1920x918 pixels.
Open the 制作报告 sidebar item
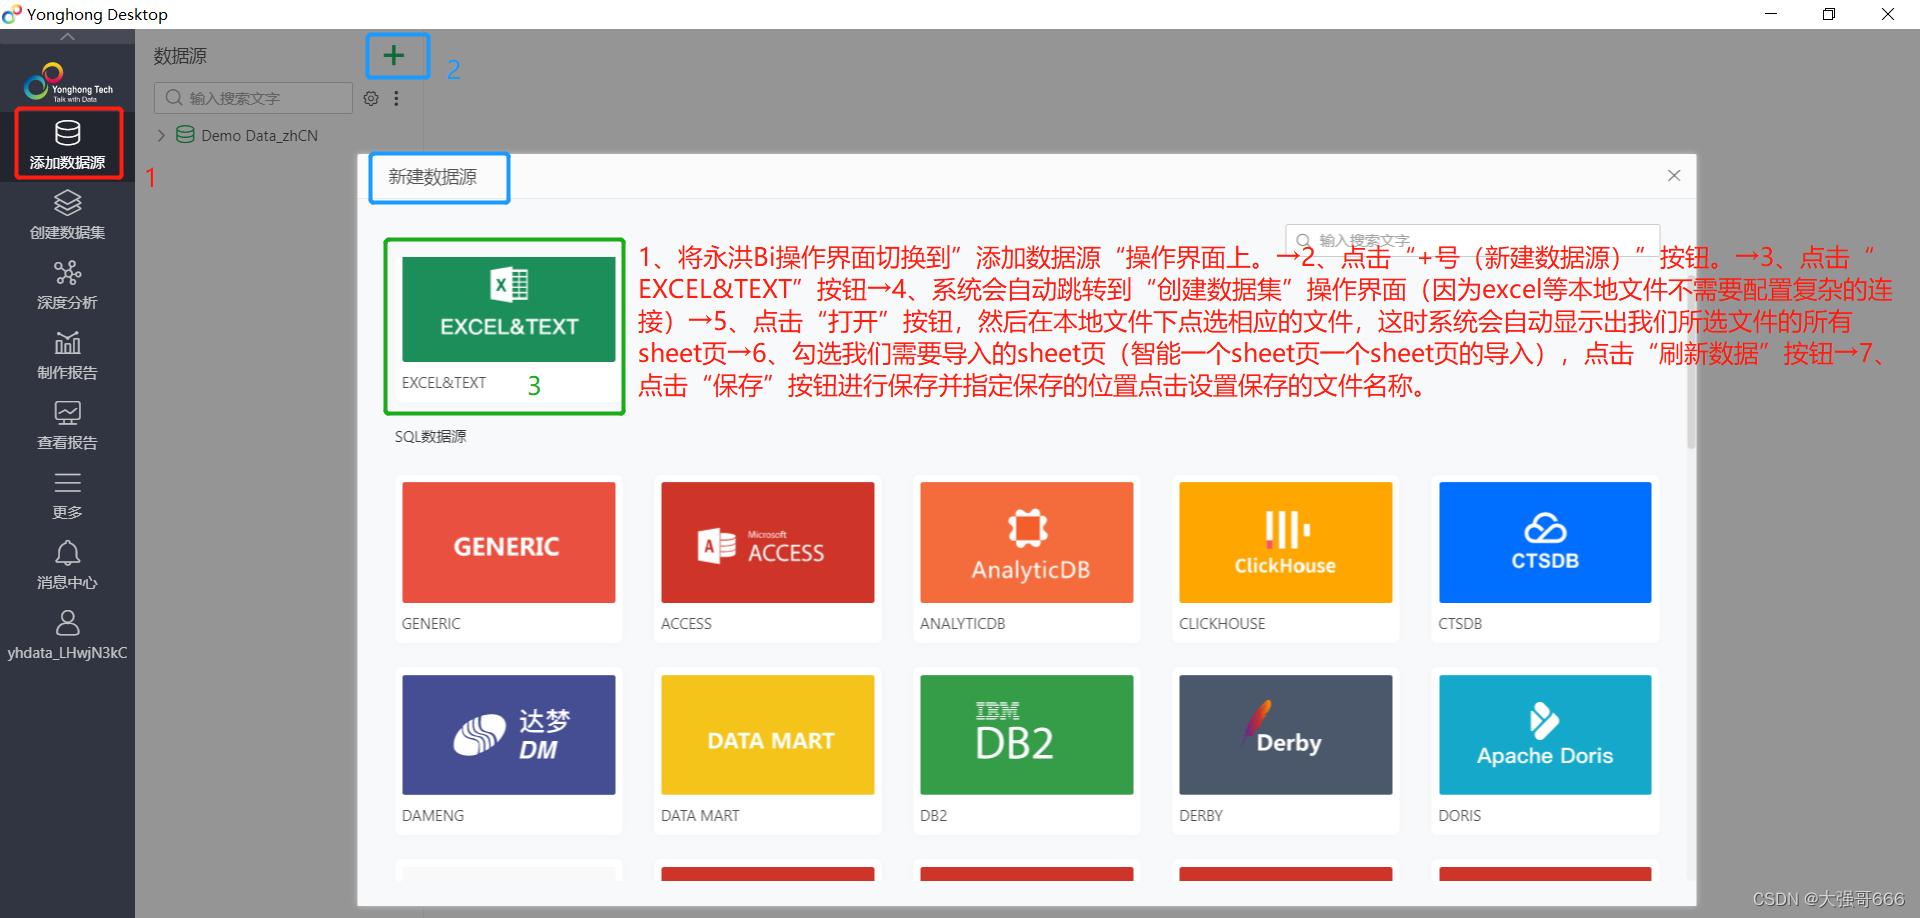click(x=67, y=355)
